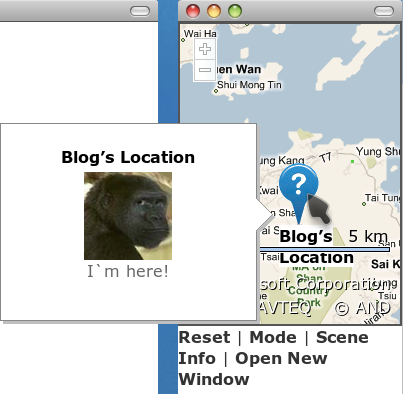Click the green zoom window button
The image size is (403, 394).
(235, 11)
